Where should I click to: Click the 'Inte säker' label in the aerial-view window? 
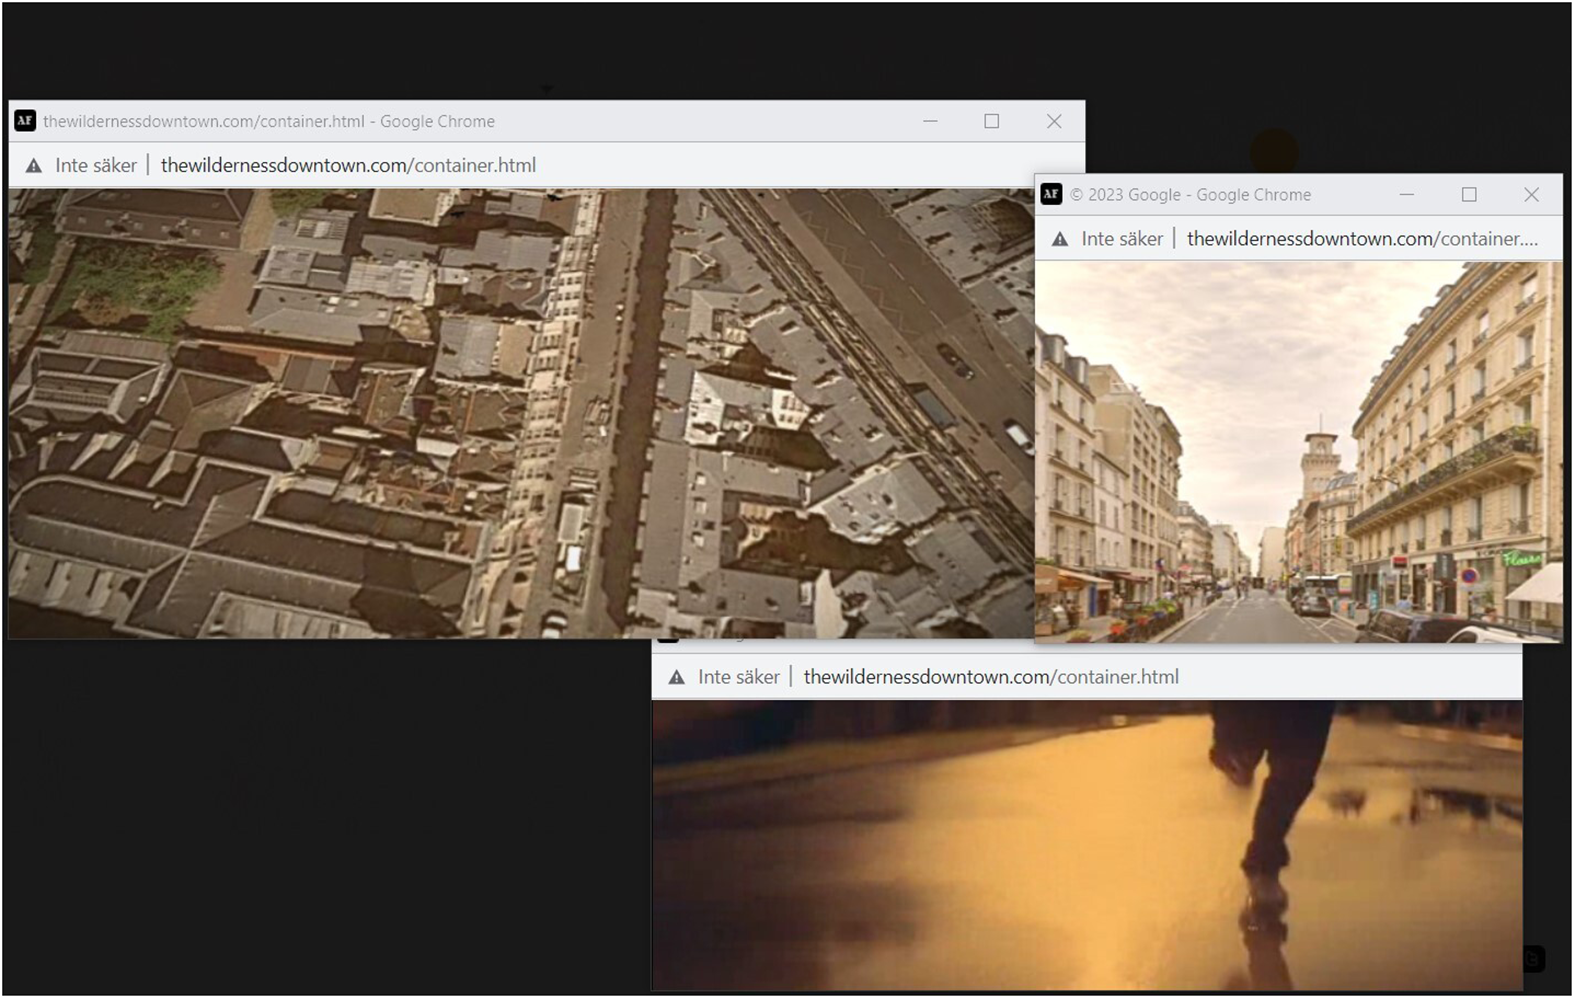click(x=96, y=166)
